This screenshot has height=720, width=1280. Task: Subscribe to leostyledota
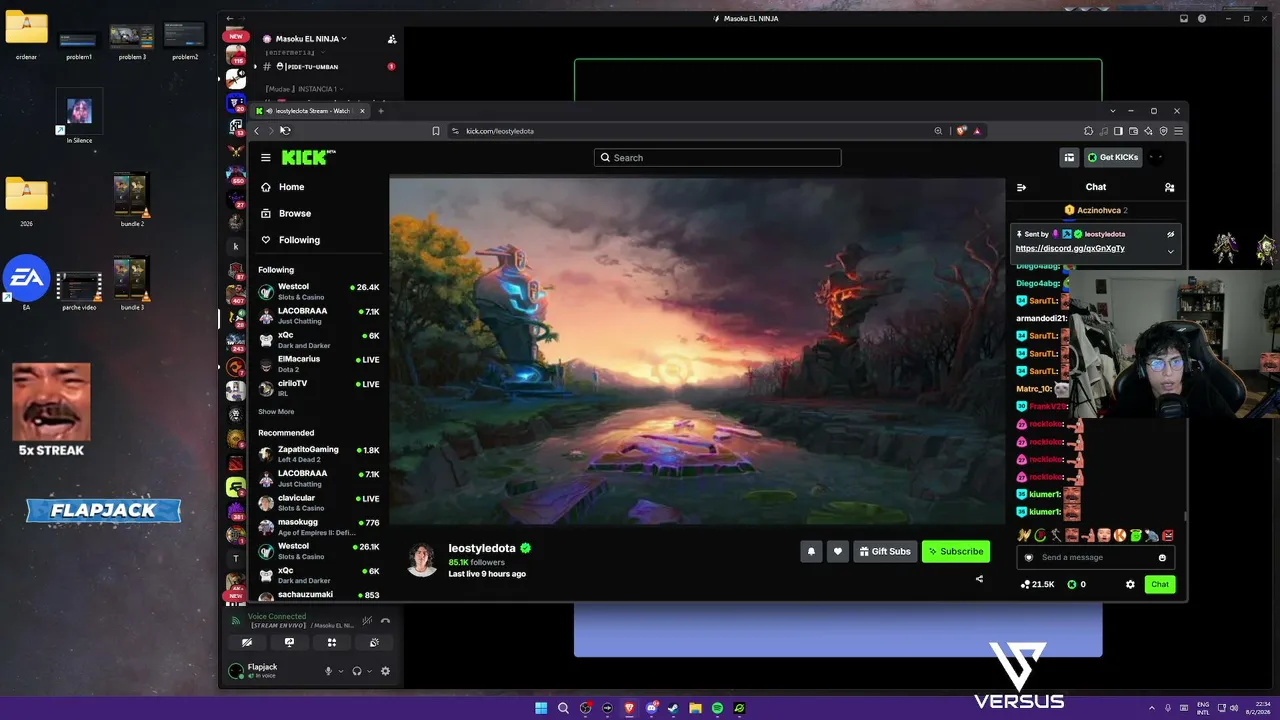pyautogui.click(x=956, y=551)
